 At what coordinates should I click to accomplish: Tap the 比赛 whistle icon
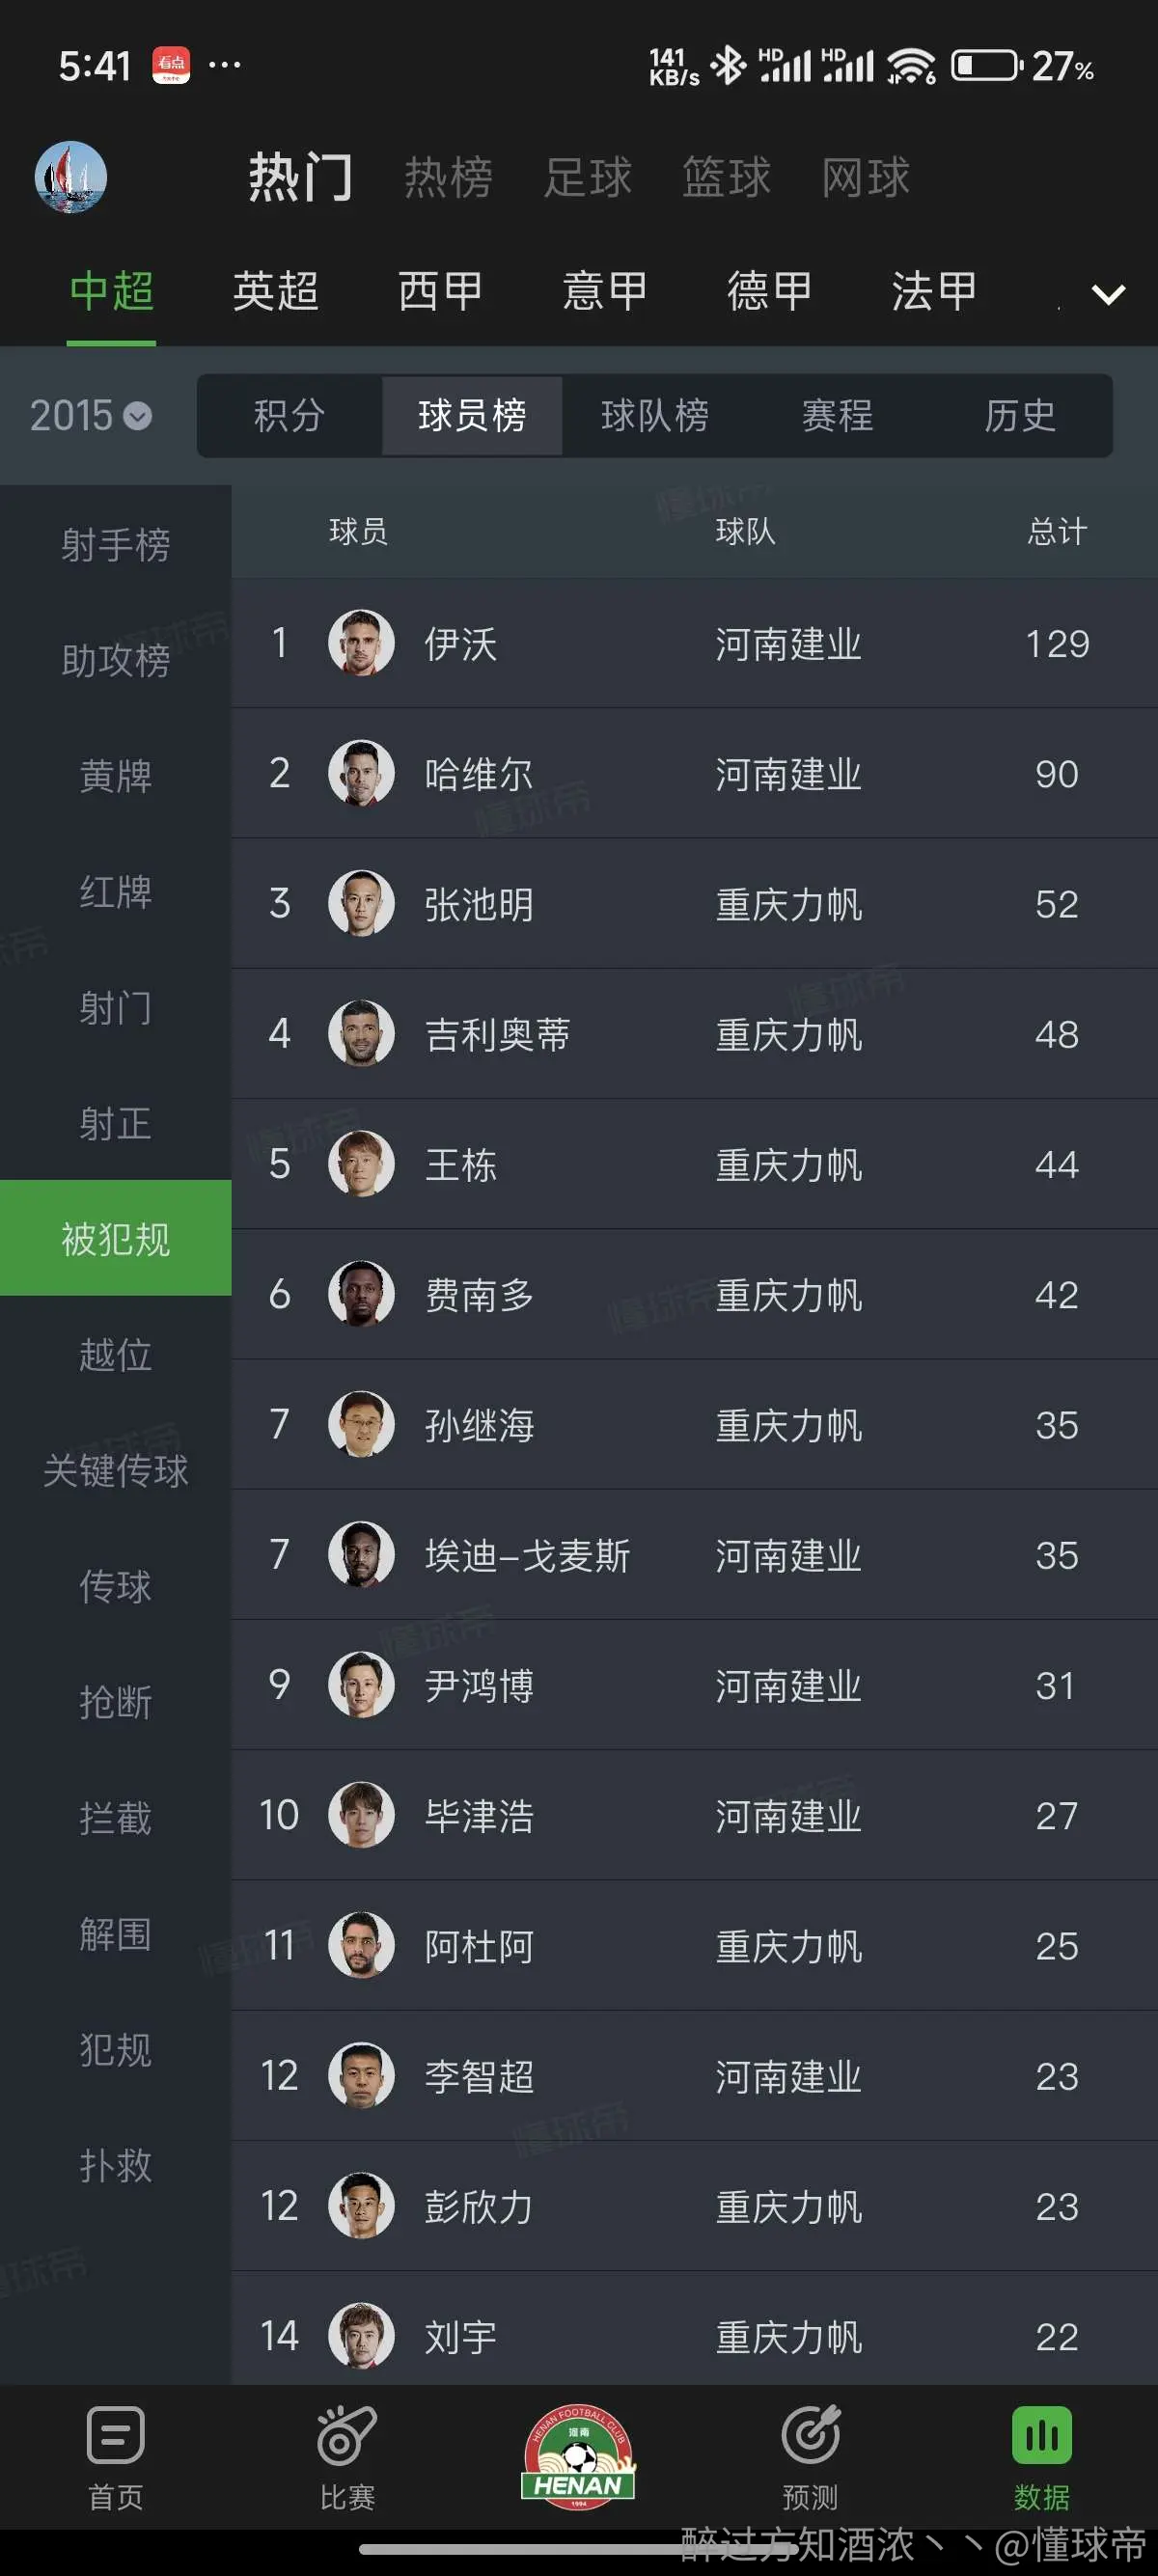(x=346, y=2434)
